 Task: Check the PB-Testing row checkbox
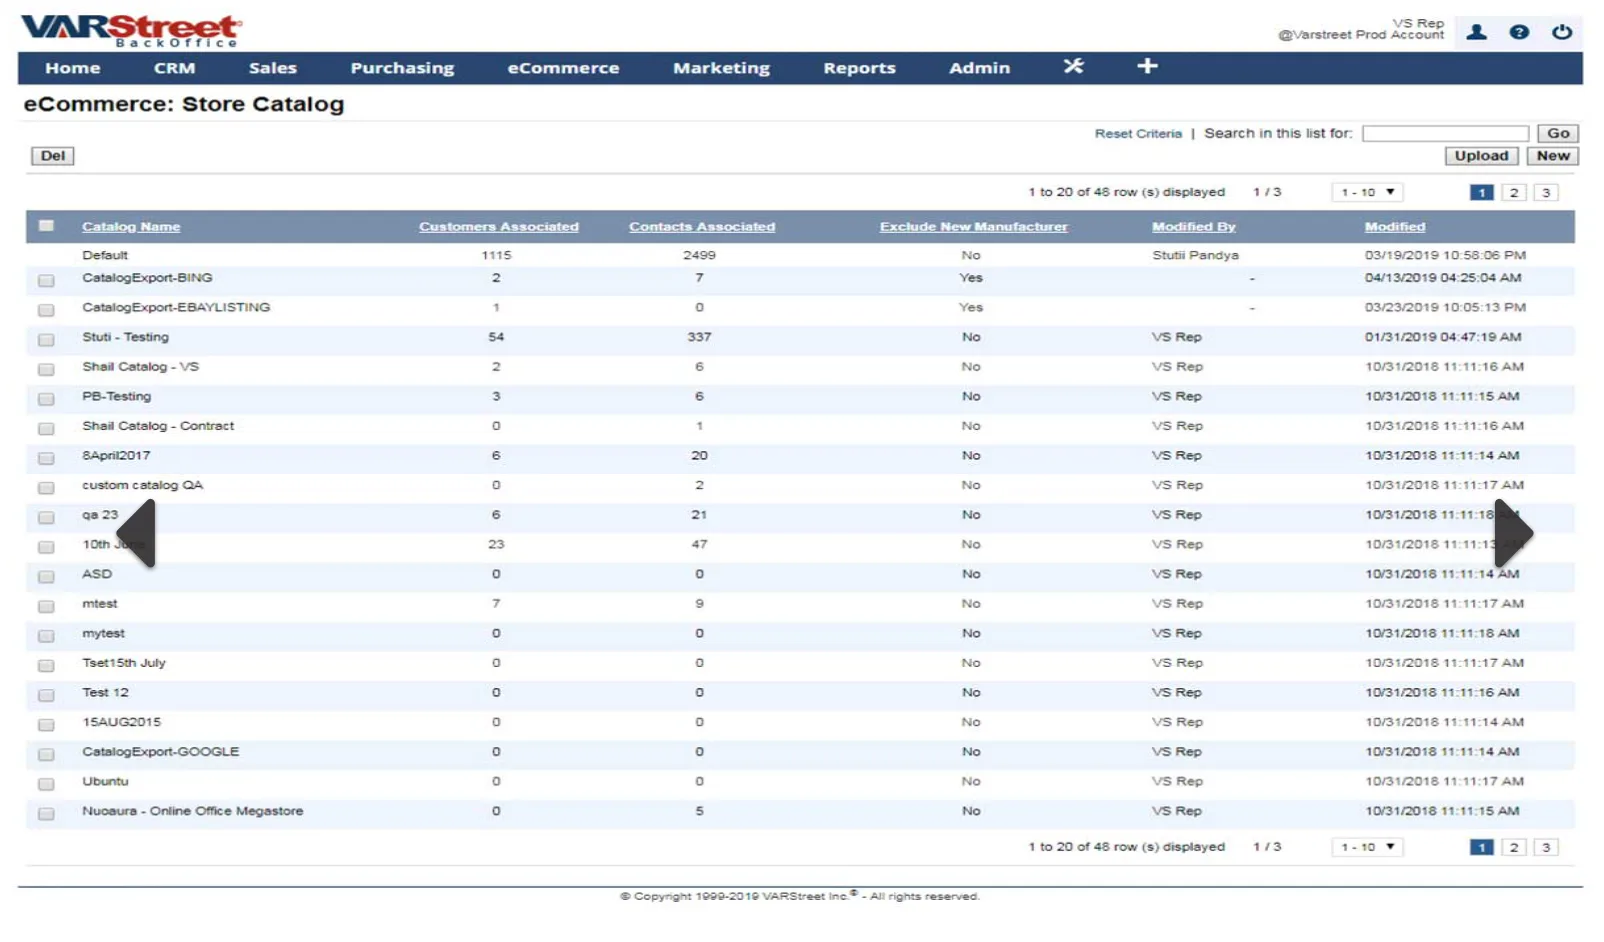(x=46, y=399)
